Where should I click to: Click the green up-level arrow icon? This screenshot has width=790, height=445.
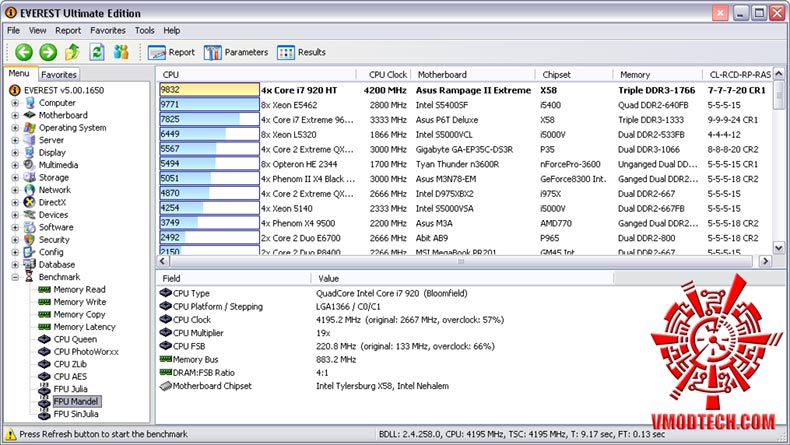(73, 52)
